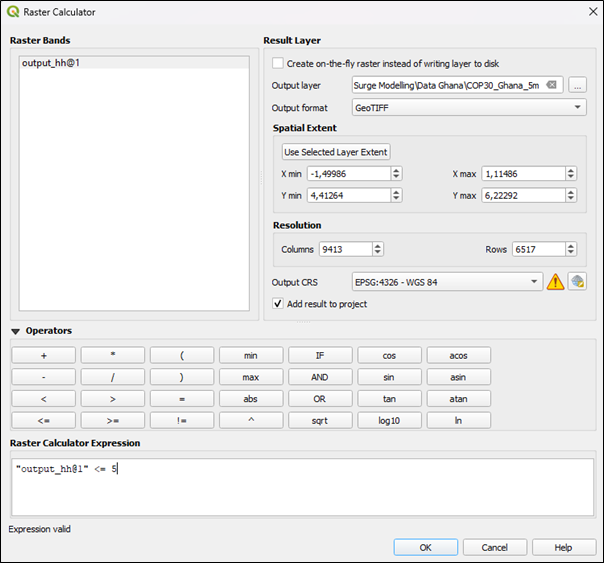Insert the min function

point(251,355)
